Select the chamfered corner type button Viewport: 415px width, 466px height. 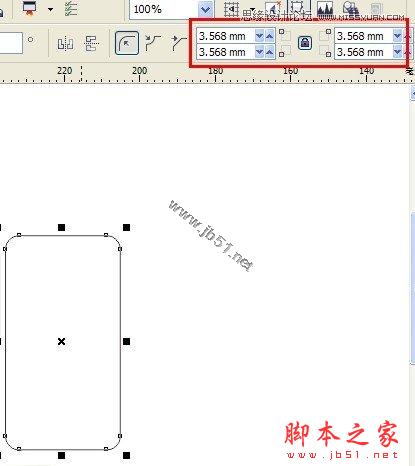(x=178, y=43)
